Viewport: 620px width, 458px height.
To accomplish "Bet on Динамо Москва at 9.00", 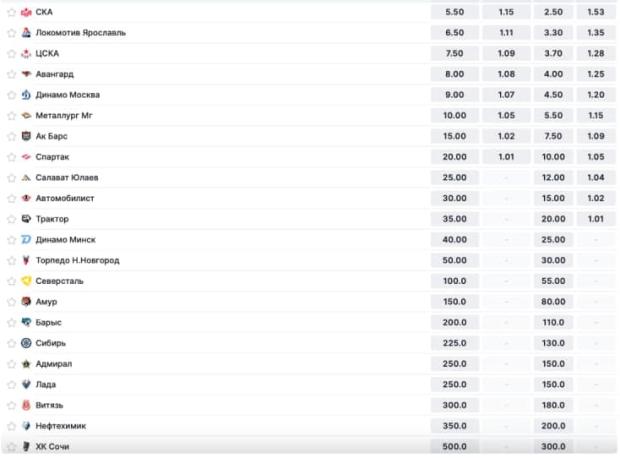I will 455,95.
